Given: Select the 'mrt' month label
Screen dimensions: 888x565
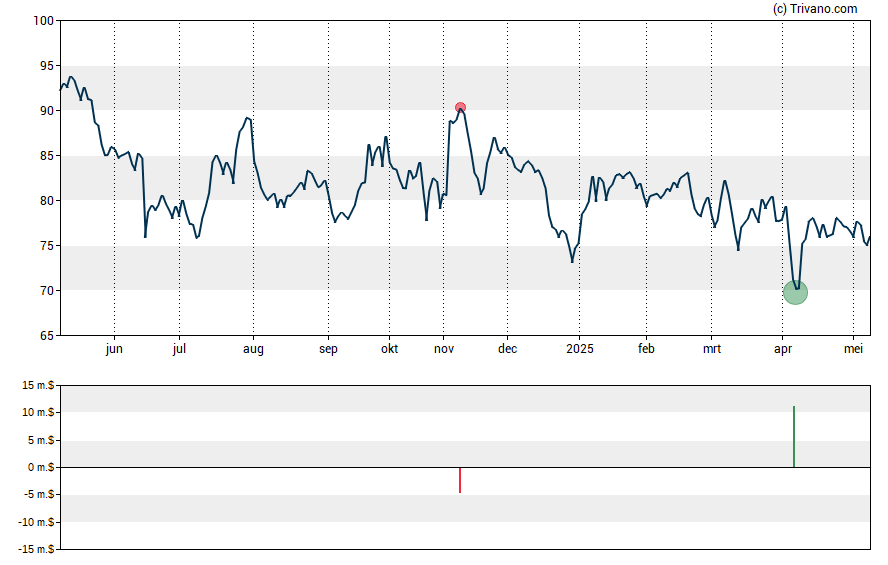Looking at the screenshot, I should click(712, 349).
